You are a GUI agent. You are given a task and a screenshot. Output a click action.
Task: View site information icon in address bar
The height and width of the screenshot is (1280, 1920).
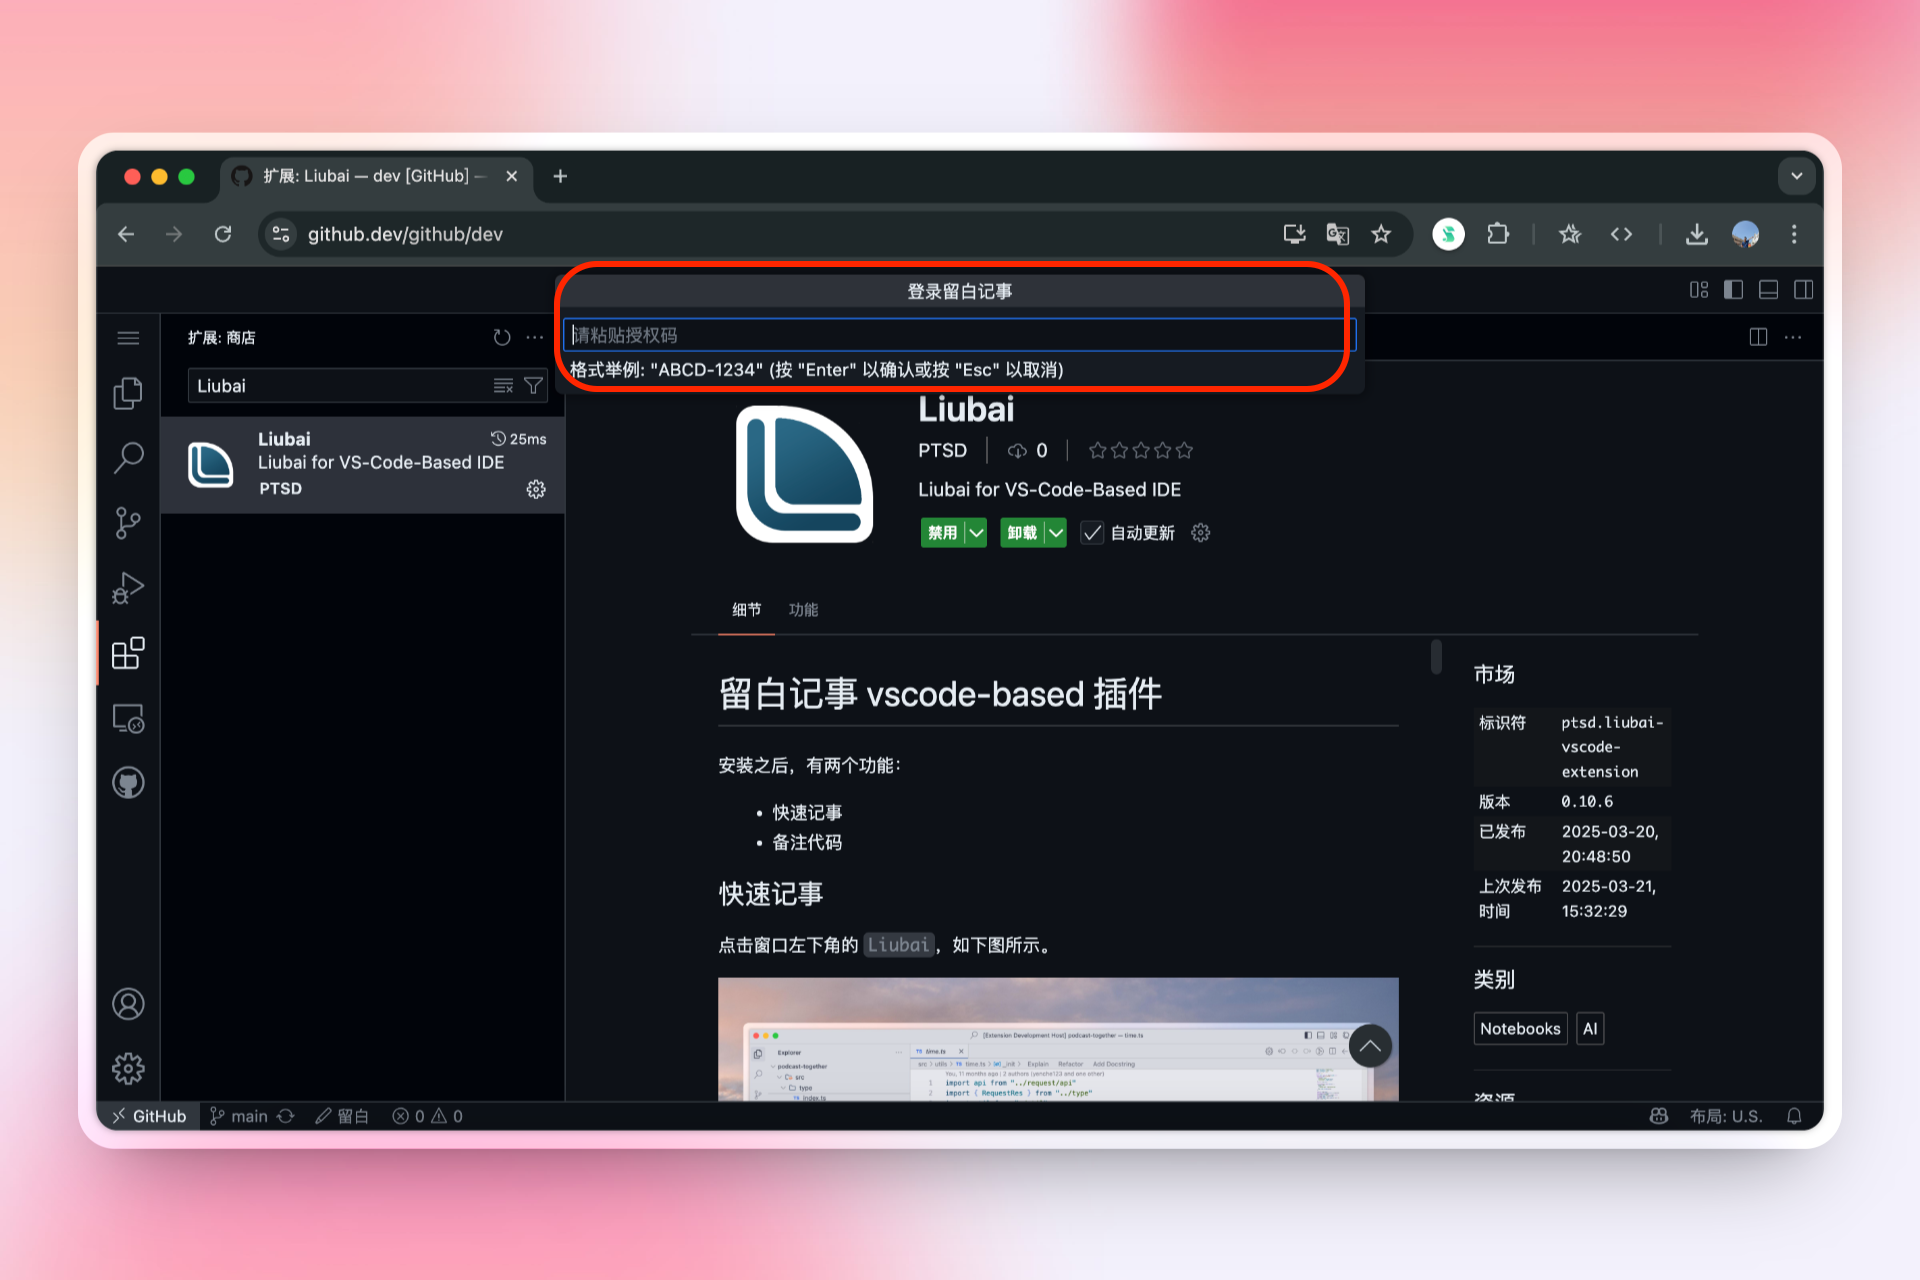click(x=281, y=234)
